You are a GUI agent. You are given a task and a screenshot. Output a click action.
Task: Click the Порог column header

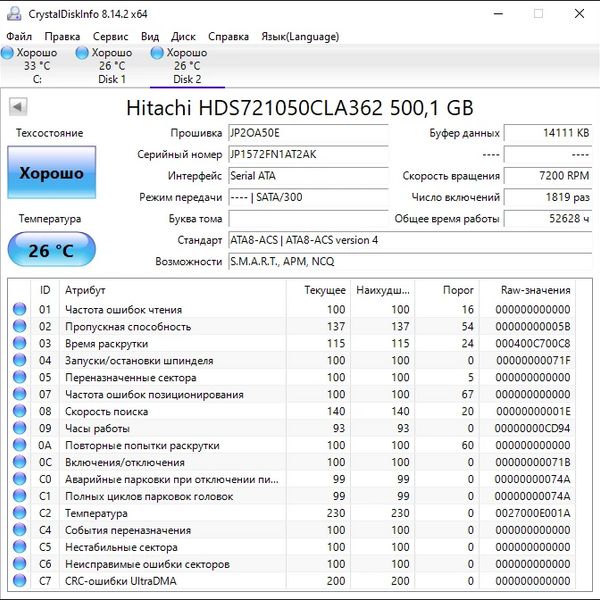[447, 290]
